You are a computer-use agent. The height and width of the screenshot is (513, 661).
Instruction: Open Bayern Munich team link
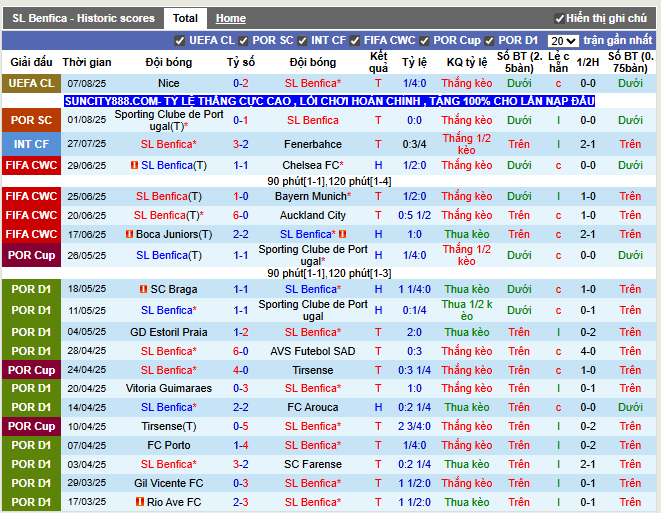(313, 196)
